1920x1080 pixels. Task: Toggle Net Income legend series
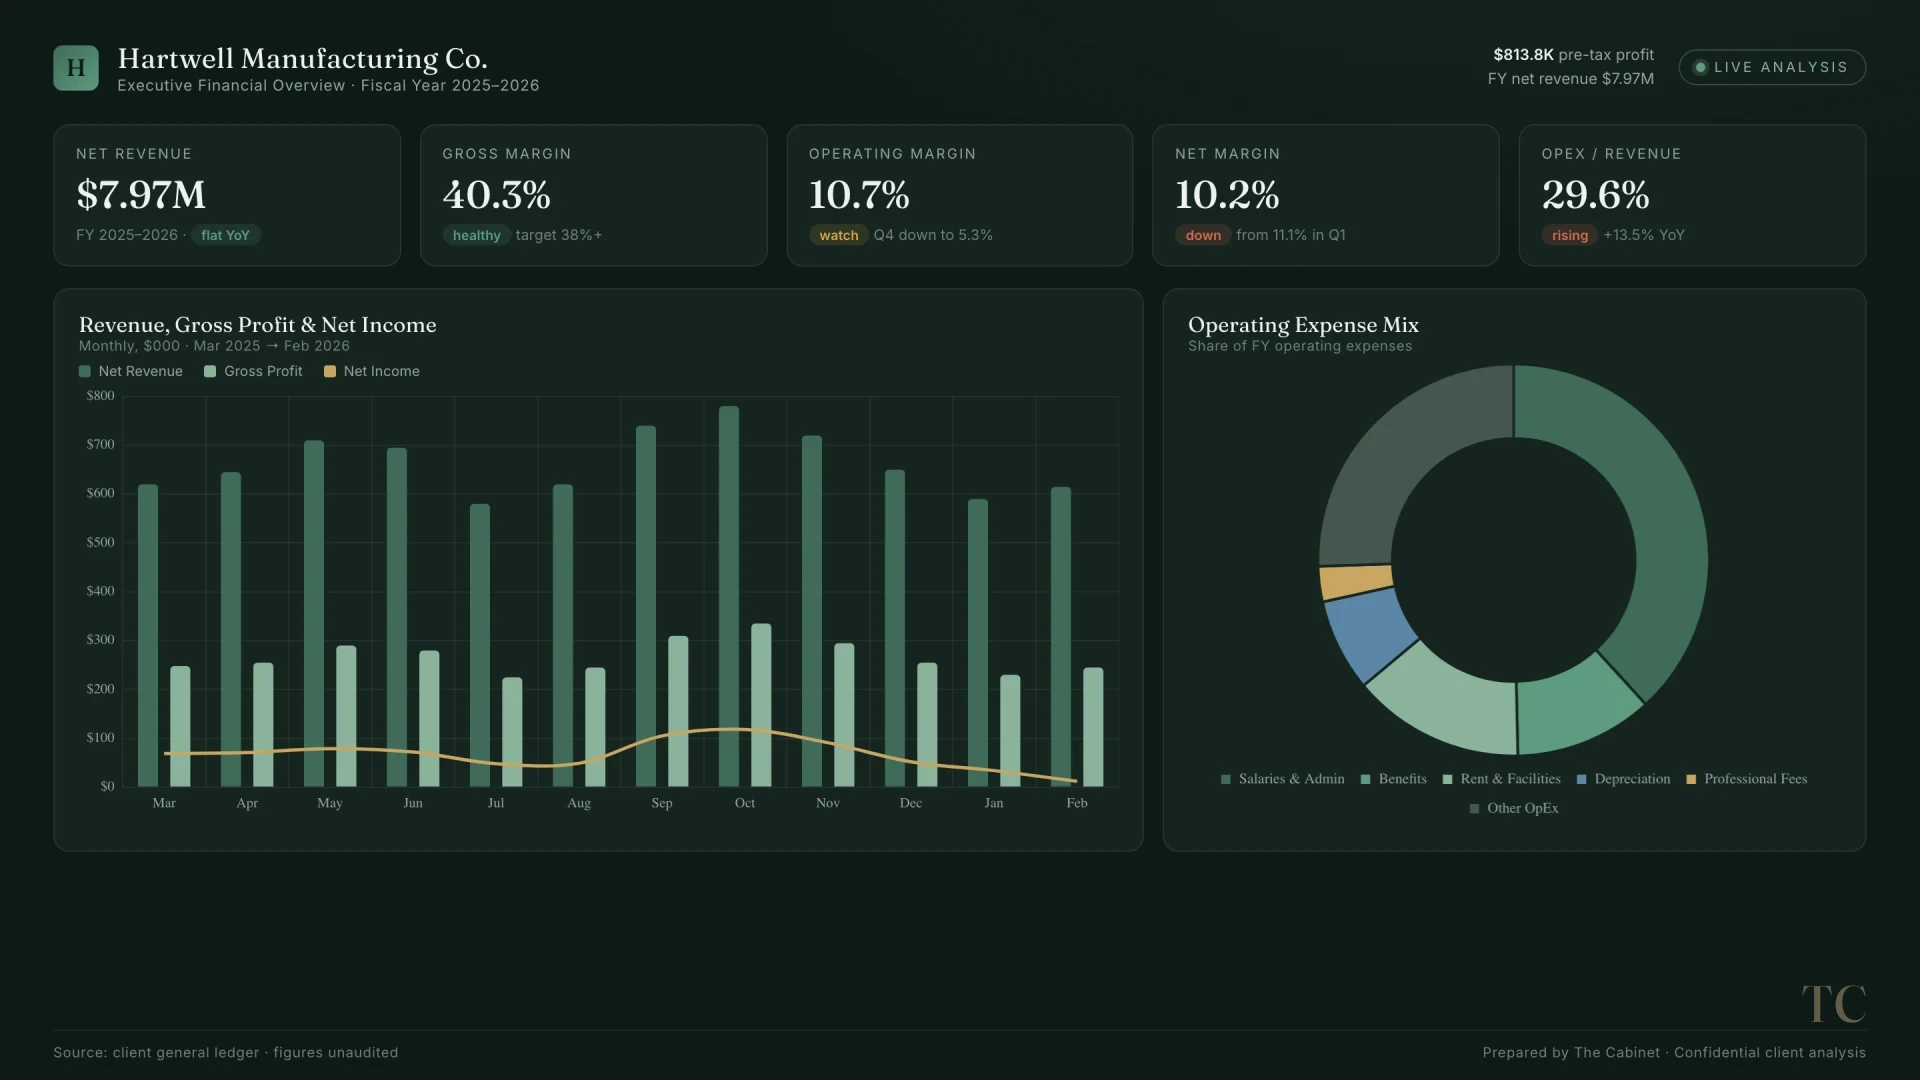(372, 371)
